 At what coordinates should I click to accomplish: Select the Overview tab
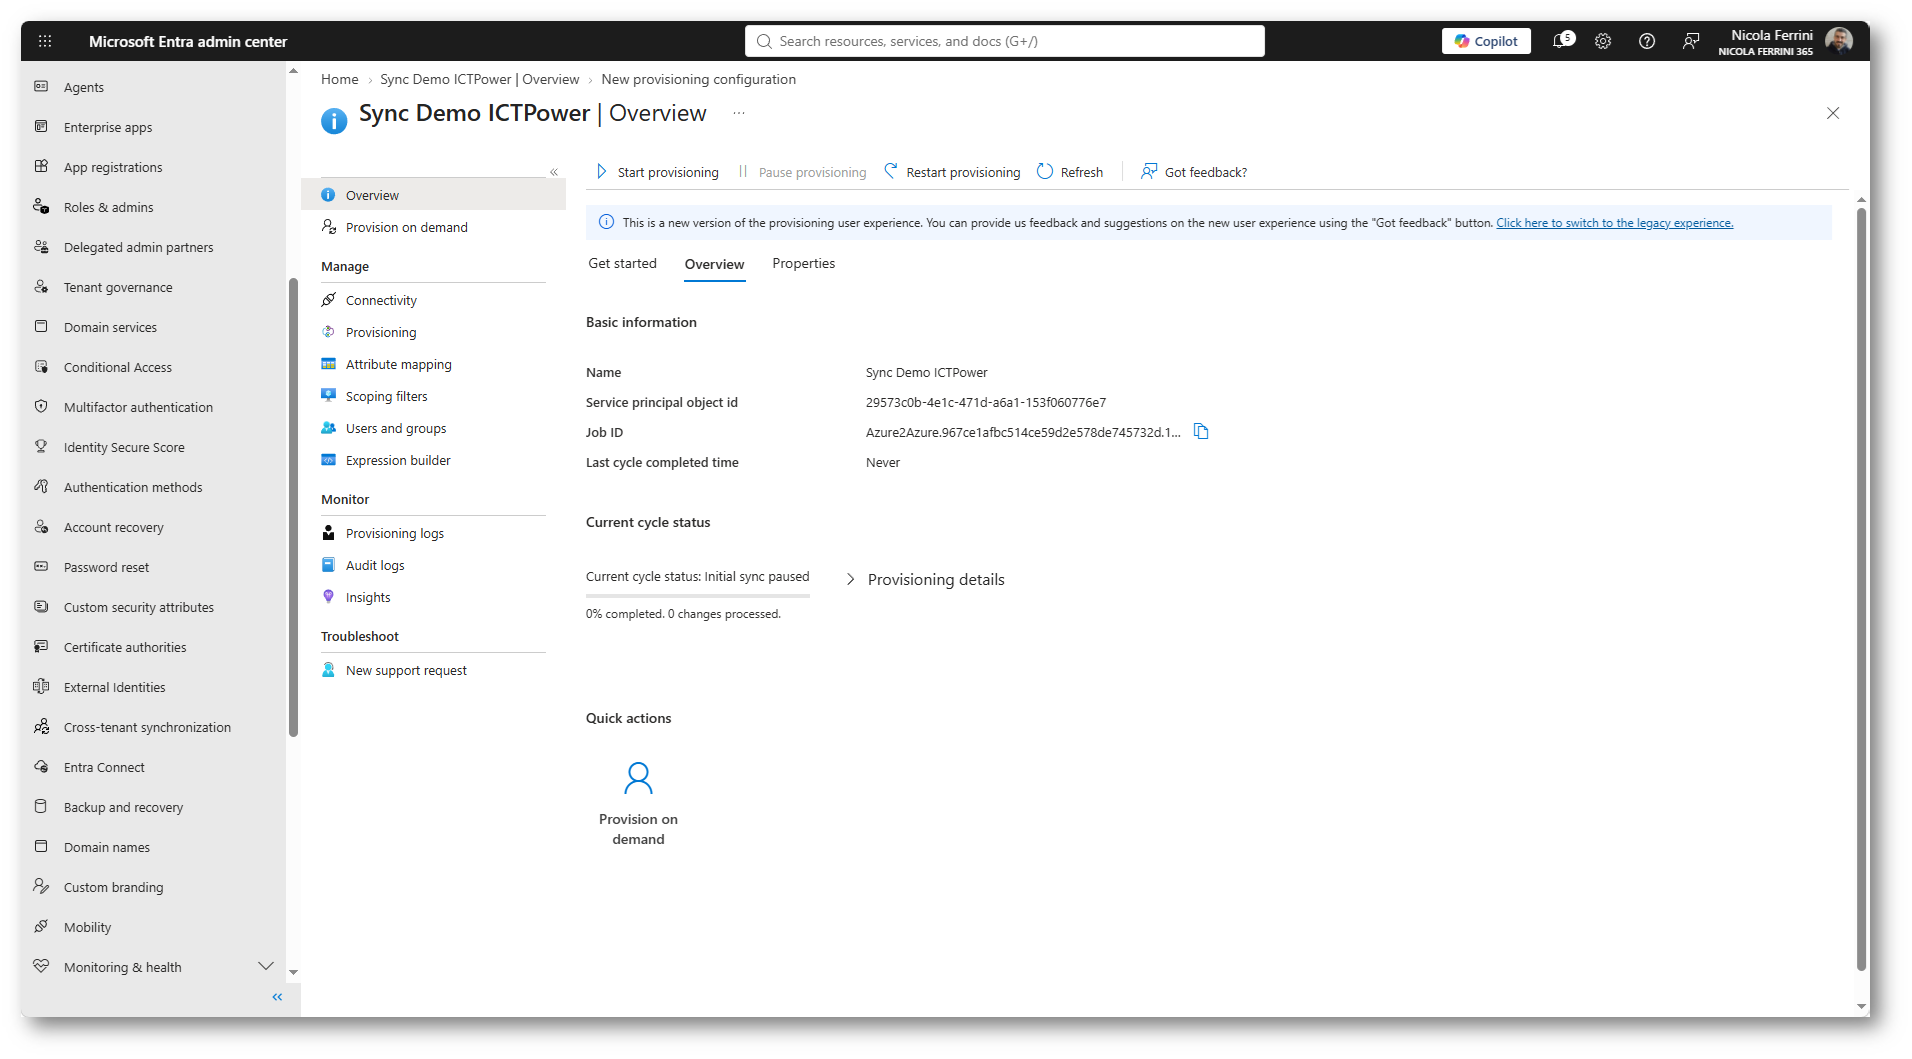pos(714,264)
